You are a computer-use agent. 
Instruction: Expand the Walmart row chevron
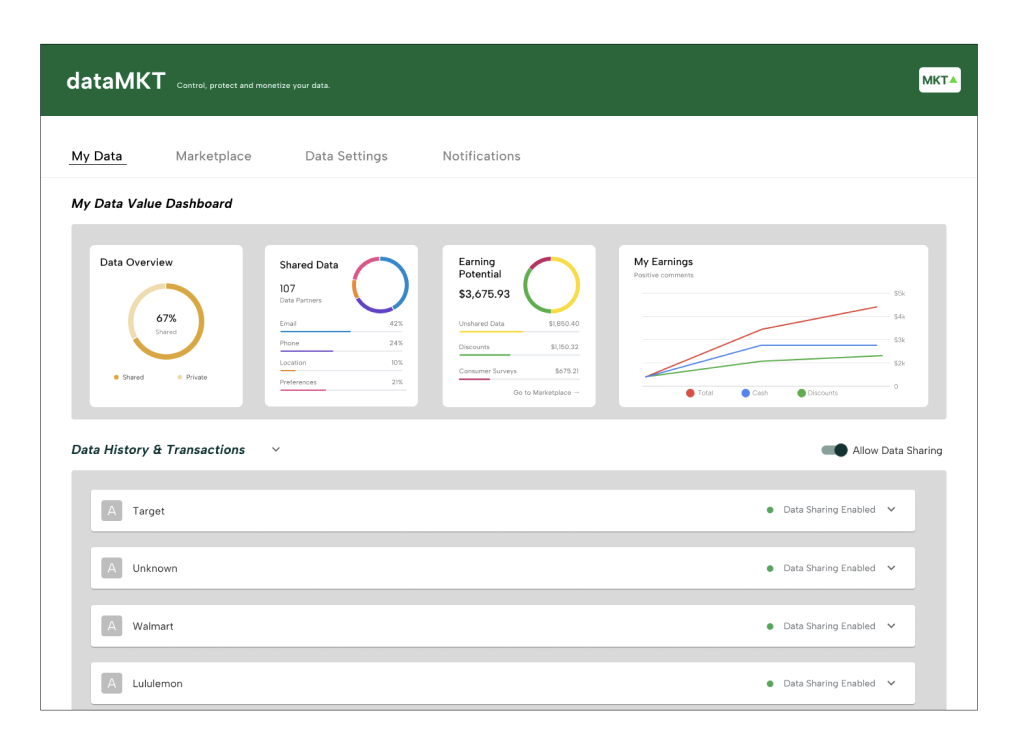tap(891, 626)
